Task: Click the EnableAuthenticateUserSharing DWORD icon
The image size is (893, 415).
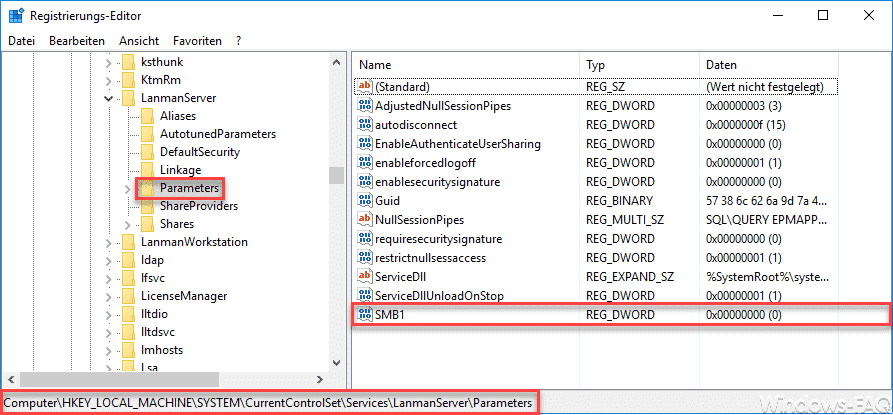Action: 364,143
